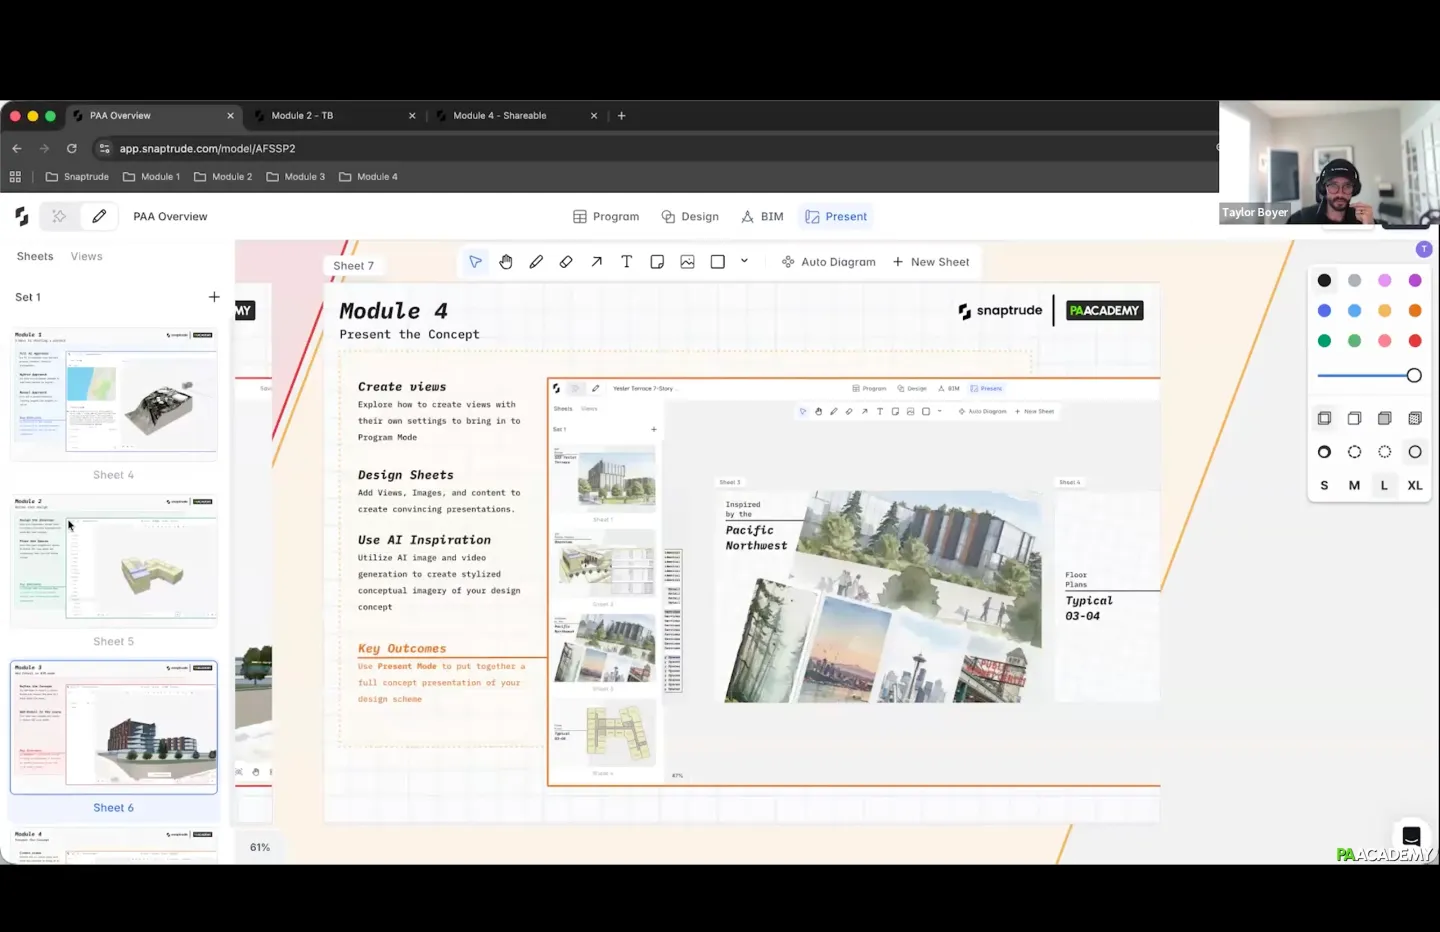
Task: Click the Auto Diagram button
Action: click(x=828, y=262)
